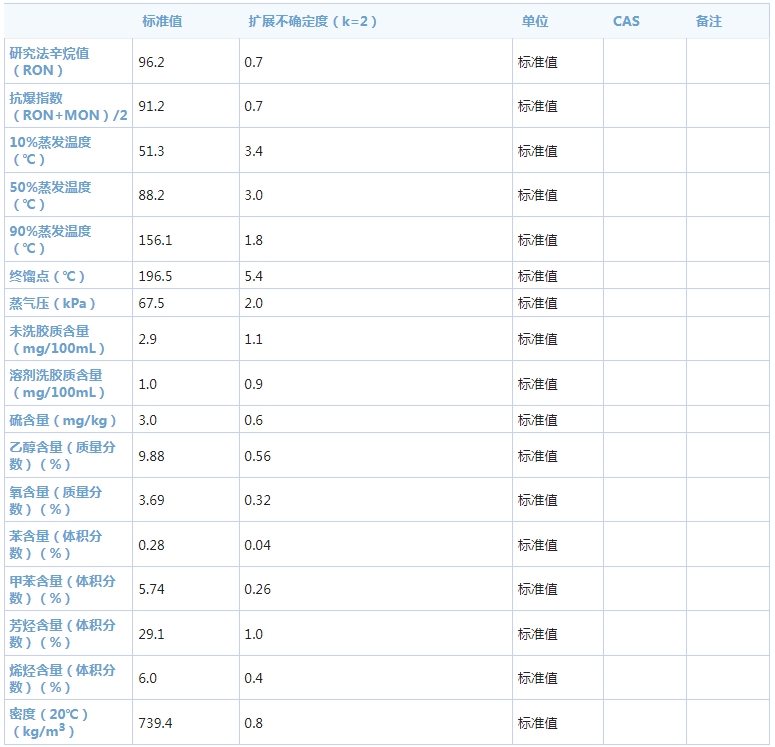Click the 备注 column header
The height and width of the screenshot is (747, 775).
point(708,21)
